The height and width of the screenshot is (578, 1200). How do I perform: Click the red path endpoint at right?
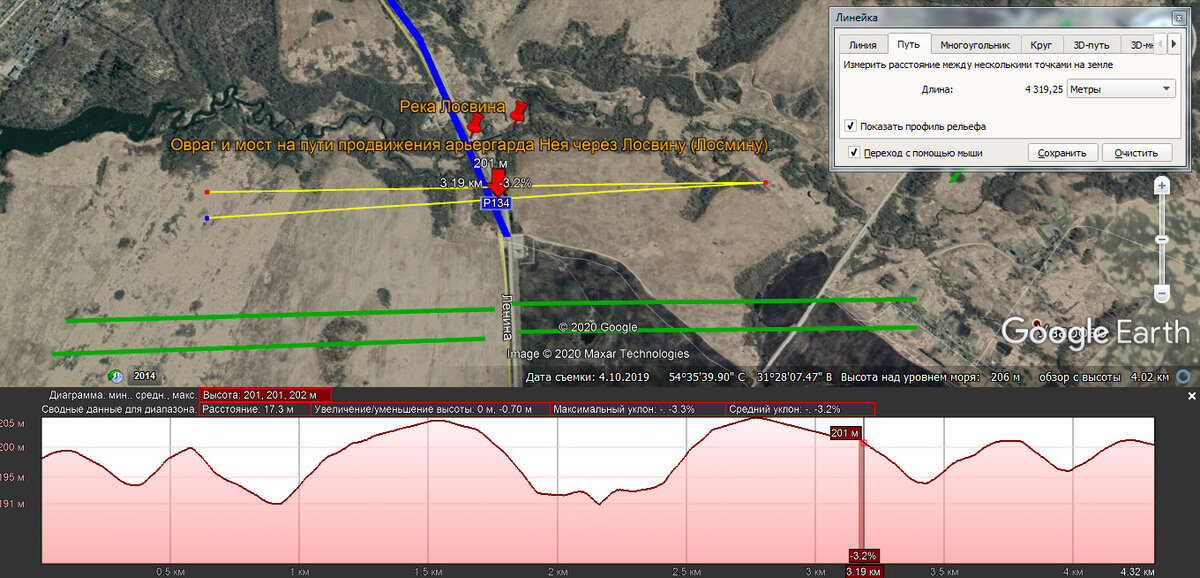[765, 183]
